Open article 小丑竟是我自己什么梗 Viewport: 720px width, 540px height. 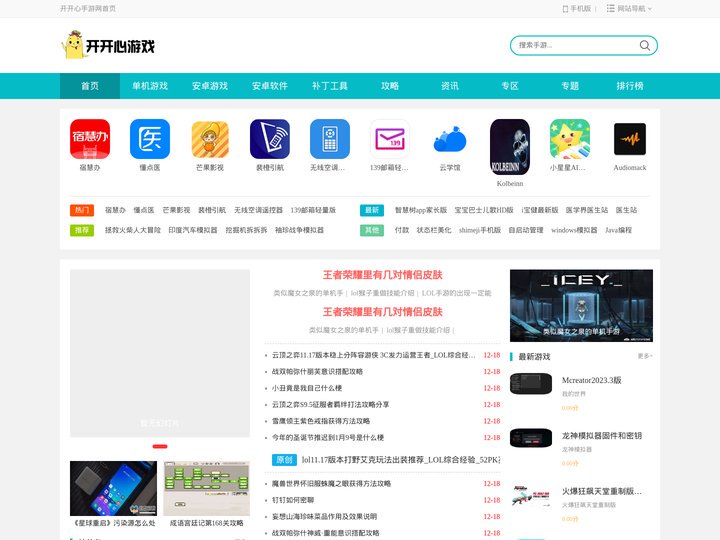[x=307, y=388]
